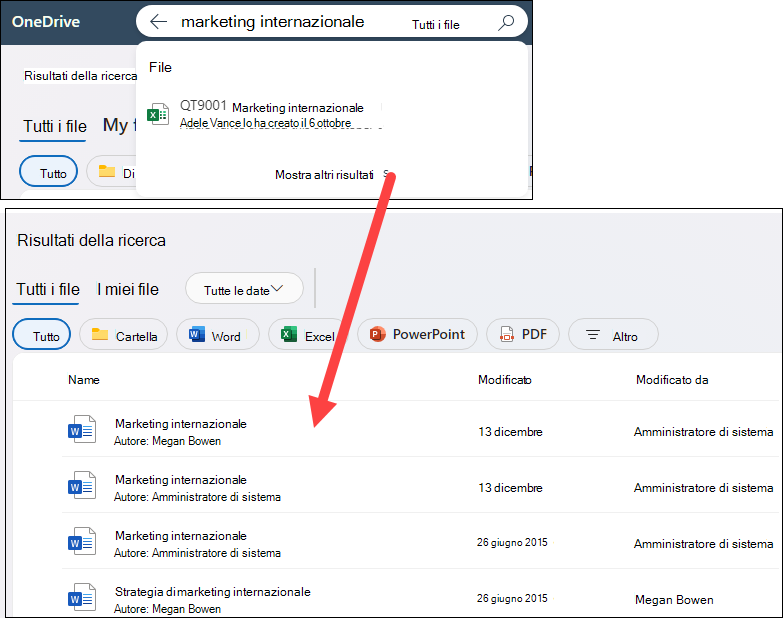Open Marketing internazionale by Autore: Megan Bowen
783x618 pixels.
pos(181,424)
